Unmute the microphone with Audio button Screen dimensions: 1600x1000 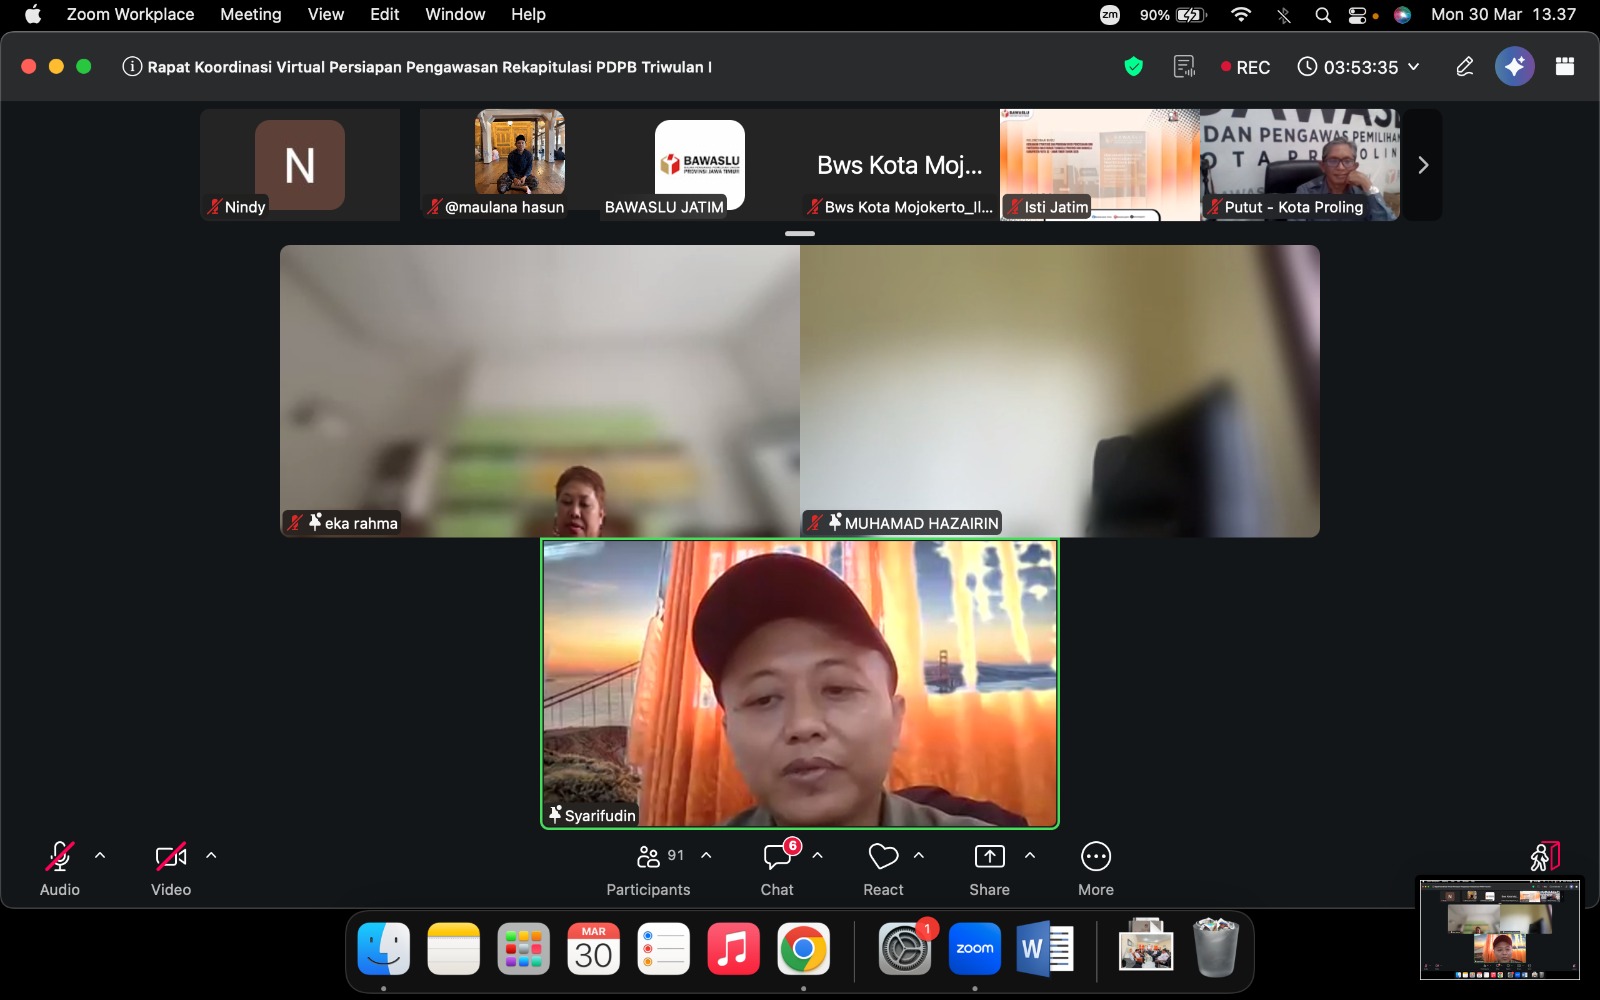(x=60, y=867)
